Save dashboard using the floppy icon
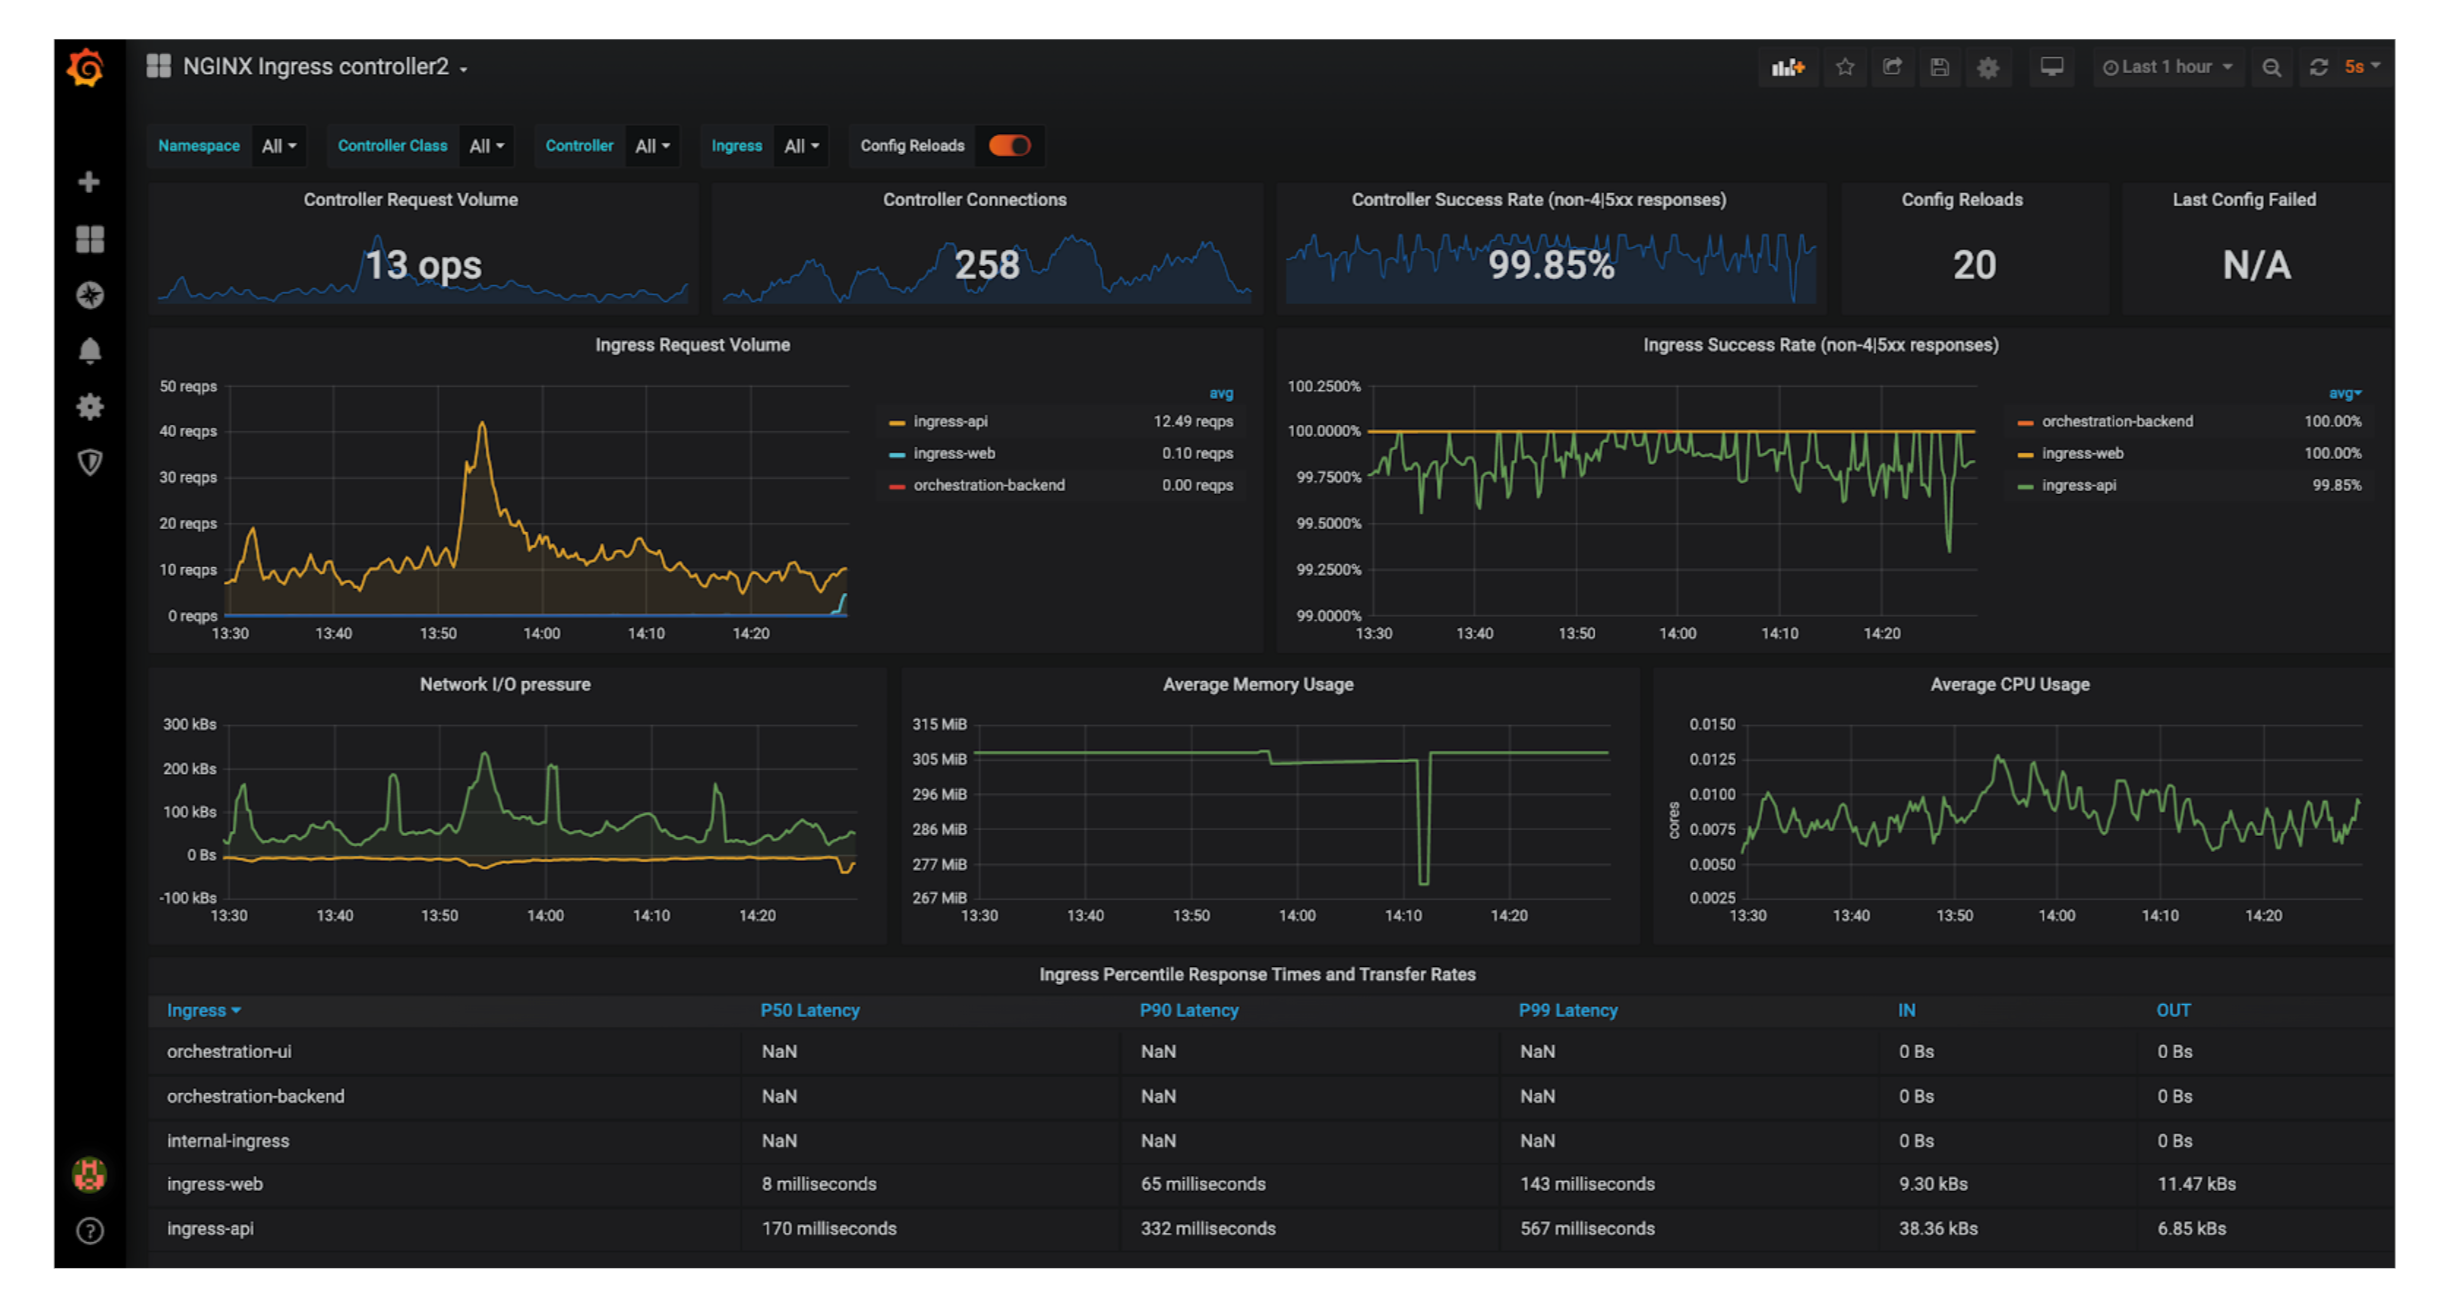Image resolution: width=2446 pixels, height=1302 pixels. click(x=1939, y=67)
